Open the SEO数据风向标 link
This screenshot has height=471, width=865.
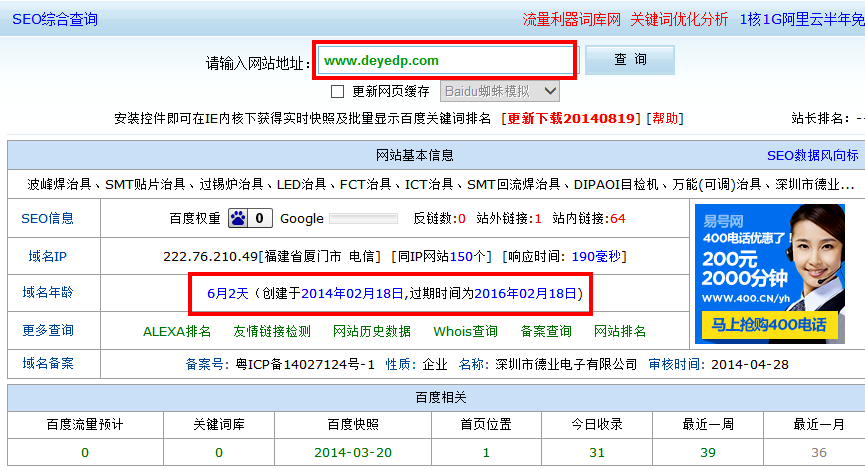[813, 156]
